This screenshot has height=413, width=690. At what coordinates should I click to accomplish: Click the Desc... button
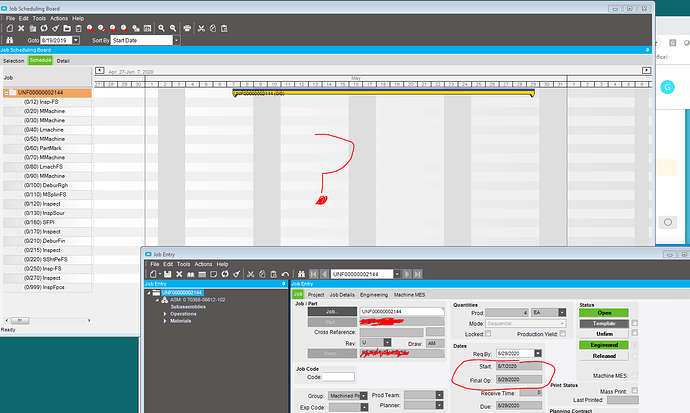pos(332,354)
